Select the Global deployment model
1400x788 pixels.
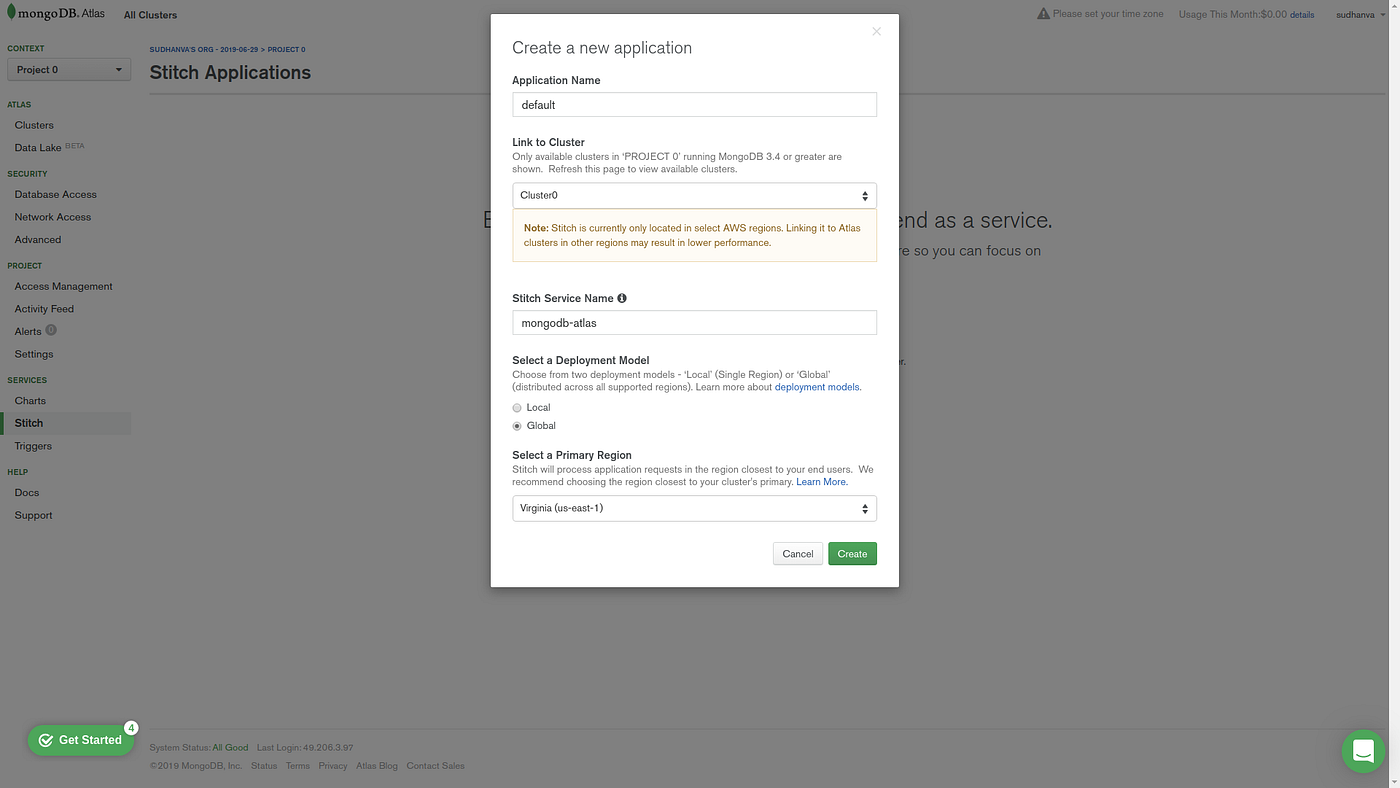pos(518,425)
